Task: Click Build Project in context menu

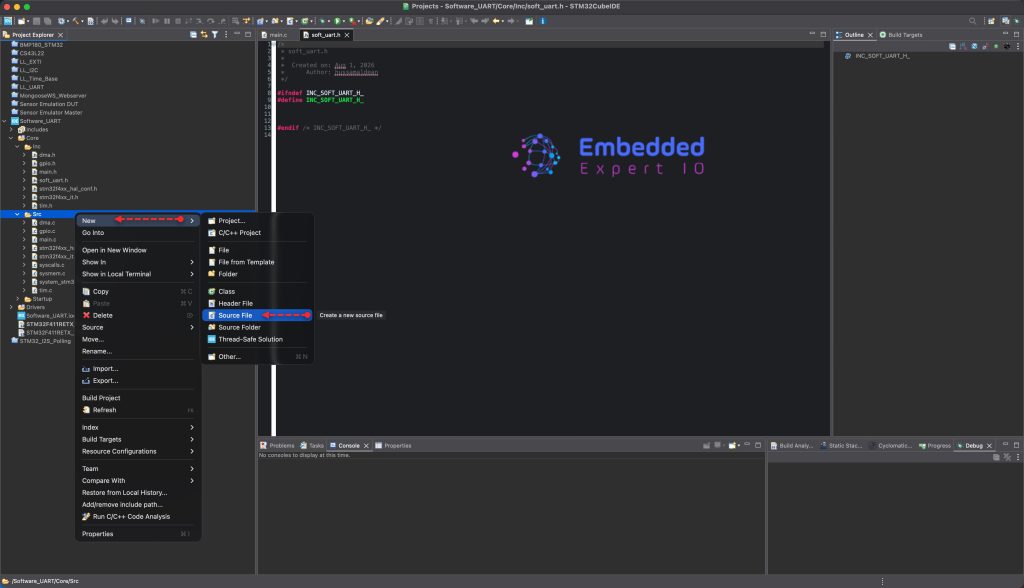Action: pyautogui.click(x=138, y=398)
